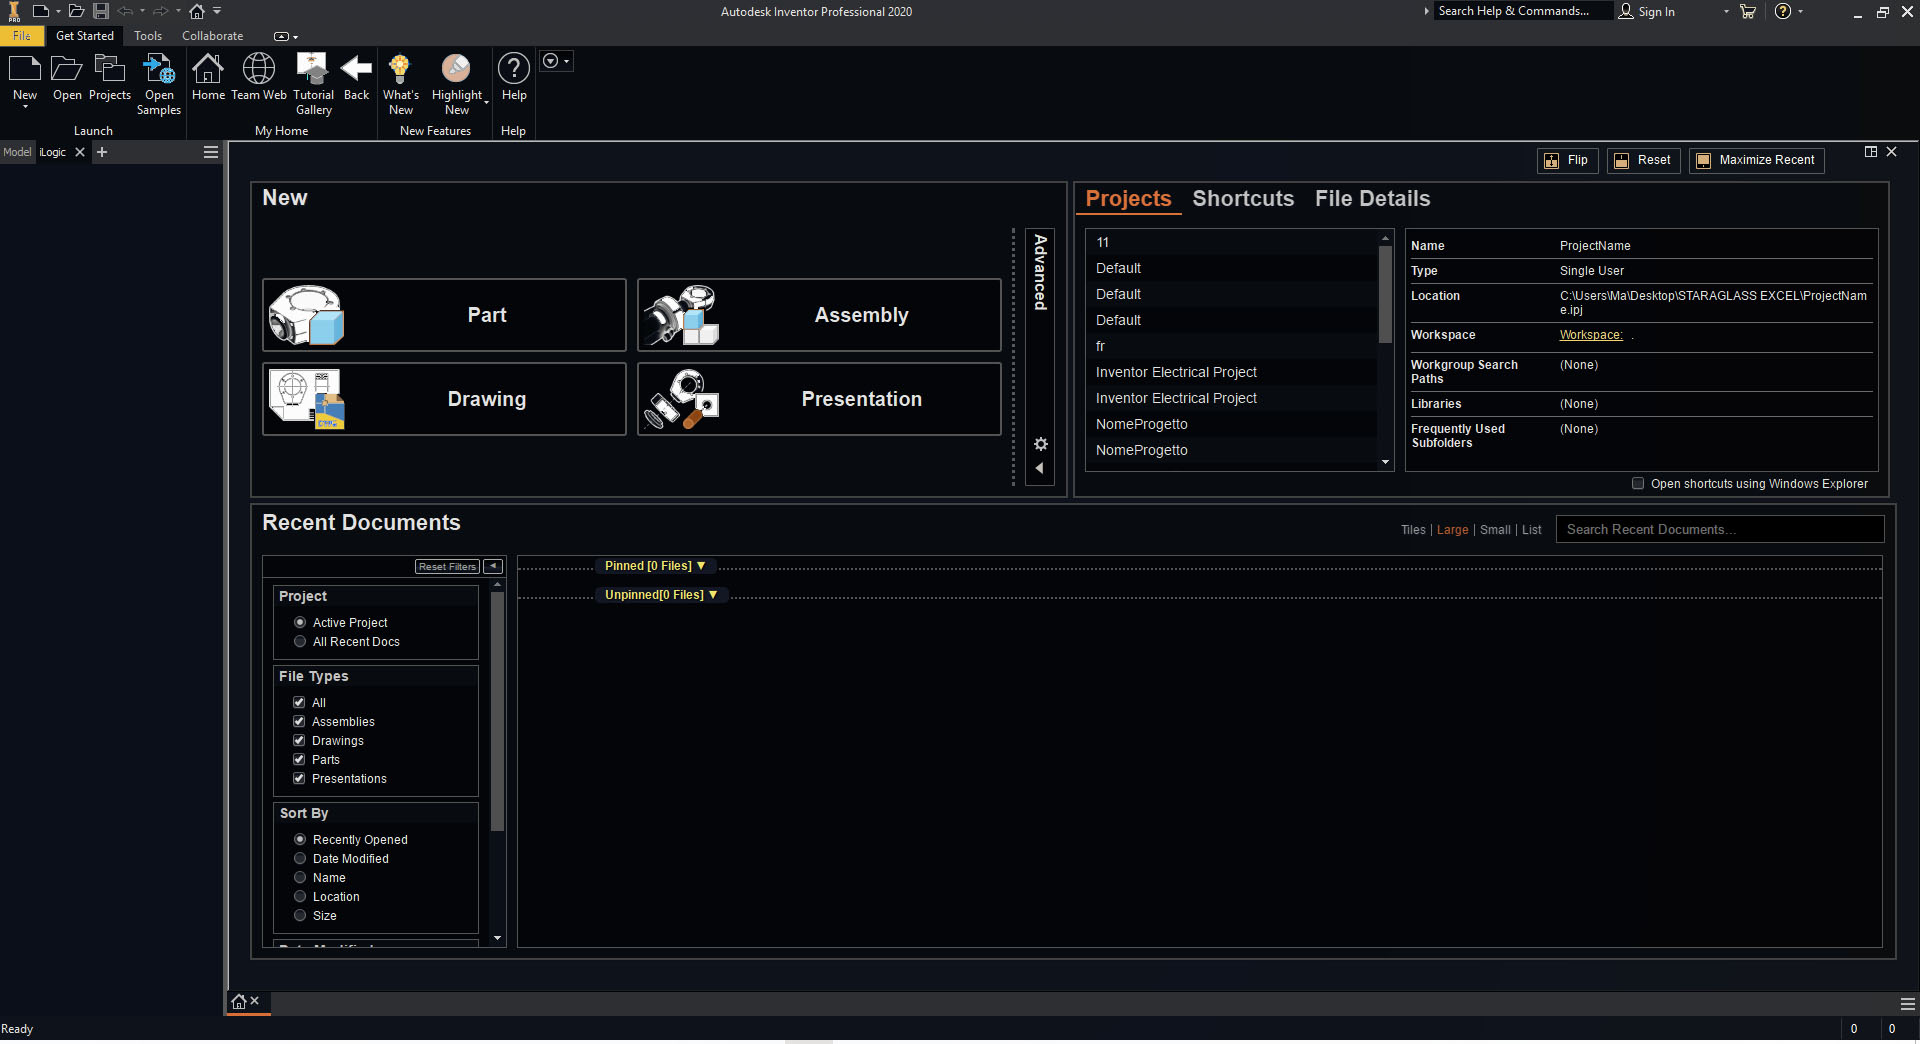
Task: Uncheck the Drawings file type filter
Action: click(299, 740)
